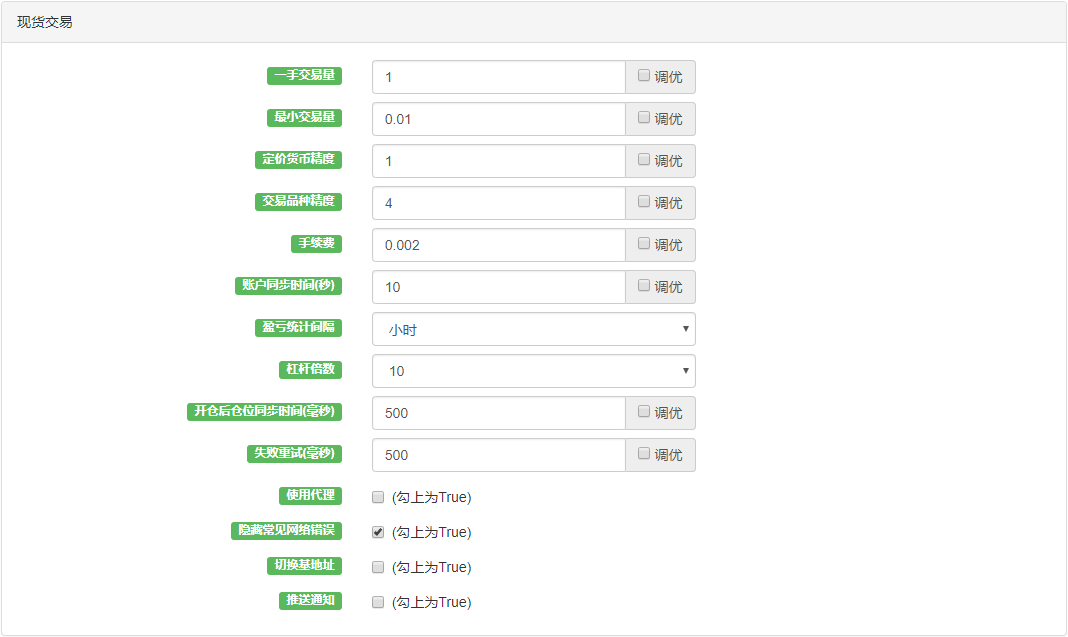The width and height of the screenshot is (1068, 637).
Task: Turn on 推送通知 checkbox
Action: coord(378,602)
